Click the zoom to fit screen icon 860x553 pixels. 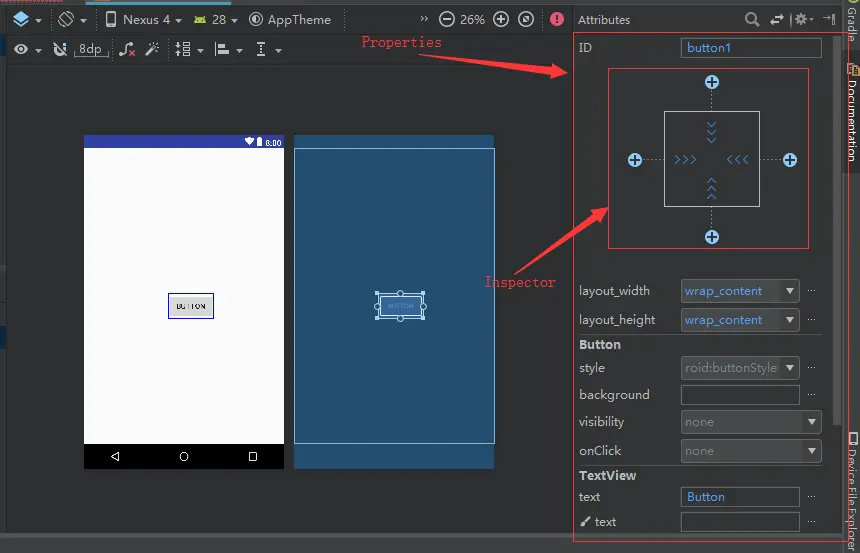click(x=526, y=20)
